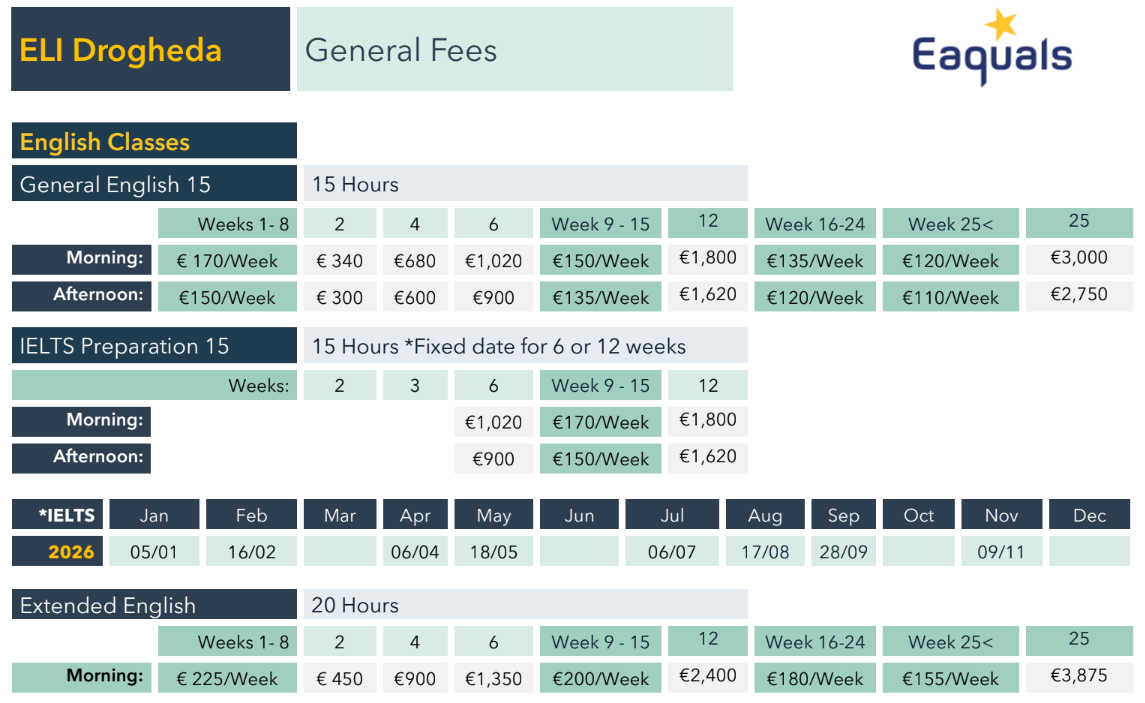Select the 16/02 IELTS date cell
Screen dimensions: 1145x703
[x=251, y=551]
